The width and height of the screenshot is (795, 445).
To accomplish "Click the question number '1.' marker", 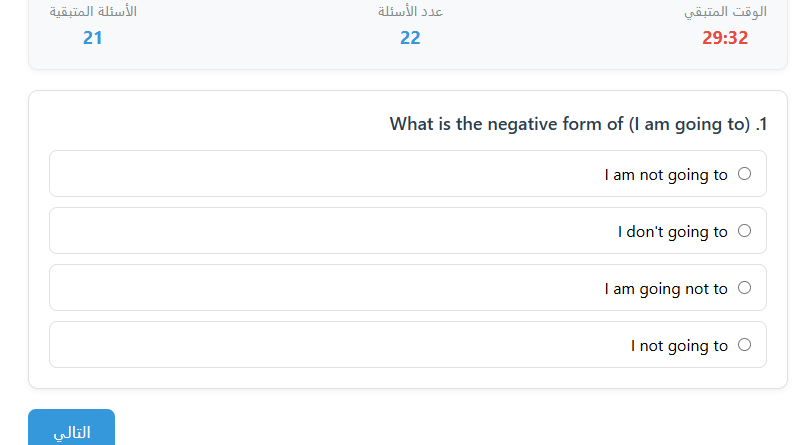I will (x=761, y=124).
